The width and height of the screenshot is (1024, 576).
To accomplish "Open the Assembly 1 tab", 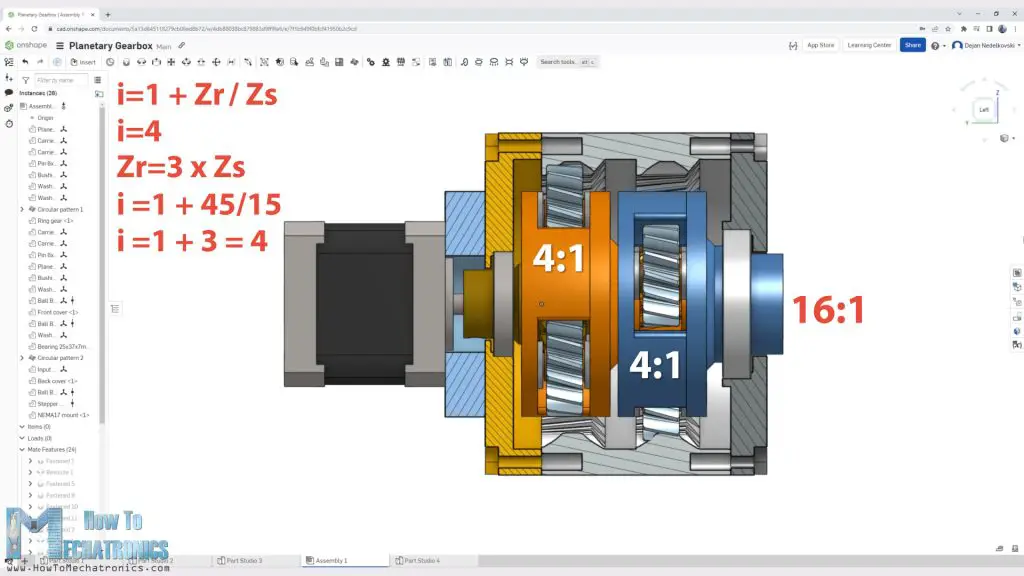I will pyautogui.click(x=345, y=560).
